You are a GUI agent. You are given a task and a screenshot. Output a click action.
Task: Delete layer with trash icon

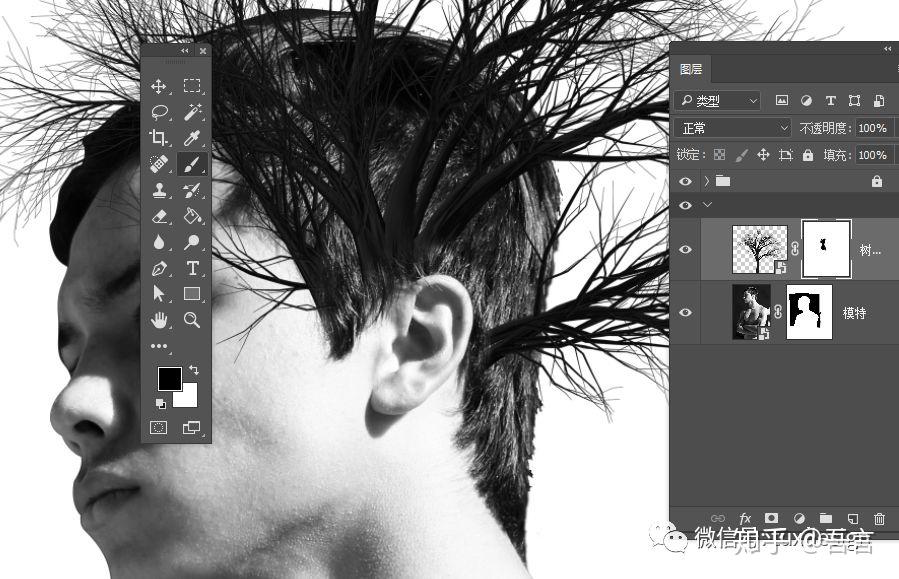pyautogui.click(x=879, y=519)
